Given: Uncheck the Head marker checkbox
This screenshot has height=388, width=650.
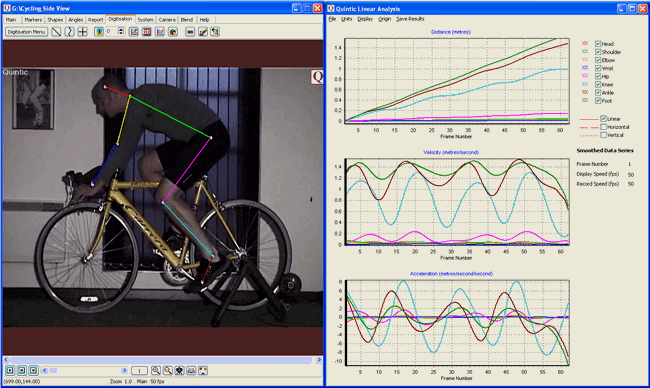Looking at the screenshot, I should coord(598,44).
